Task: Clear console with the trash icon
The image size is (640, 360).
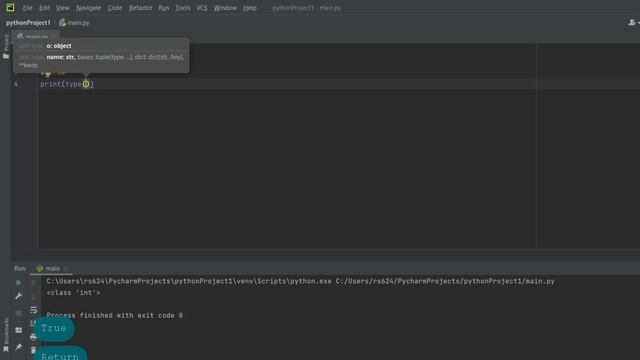Action: (x=33, y=350)
